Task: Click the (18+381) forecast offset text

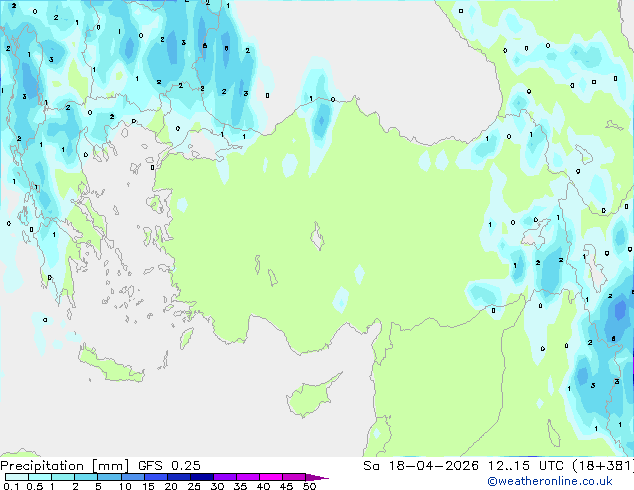Action: point(602,466)
